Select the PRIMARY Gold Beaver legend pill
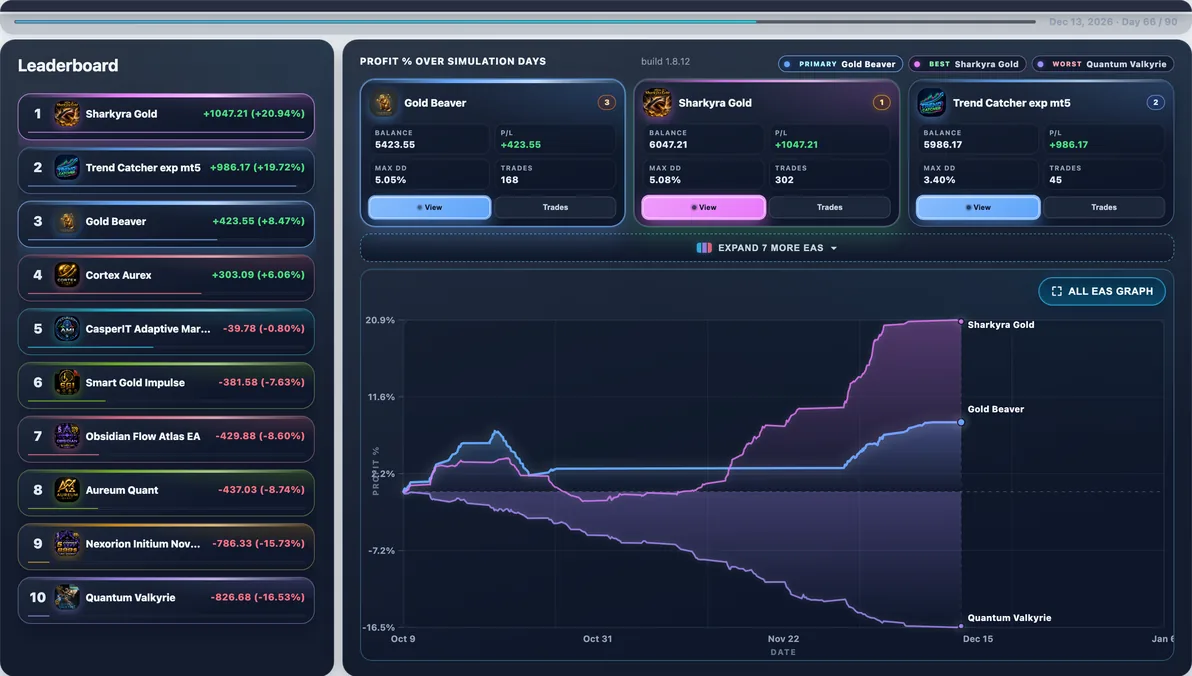 click(x=840, y=65)
